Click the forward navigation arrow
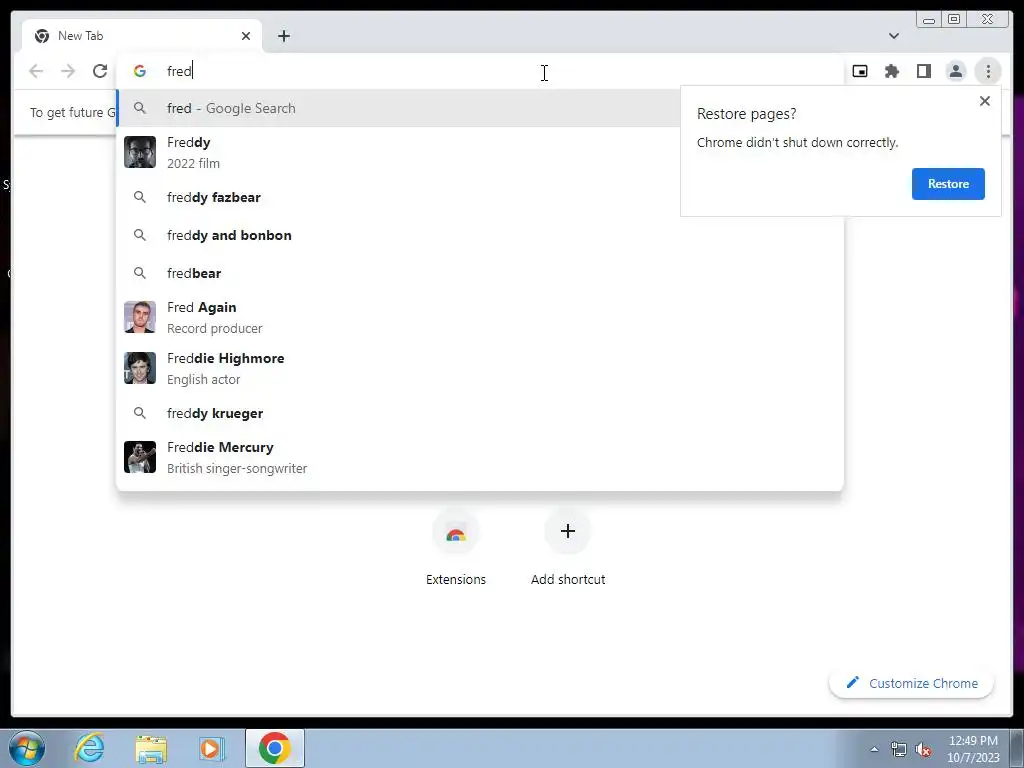 [68, 71]
